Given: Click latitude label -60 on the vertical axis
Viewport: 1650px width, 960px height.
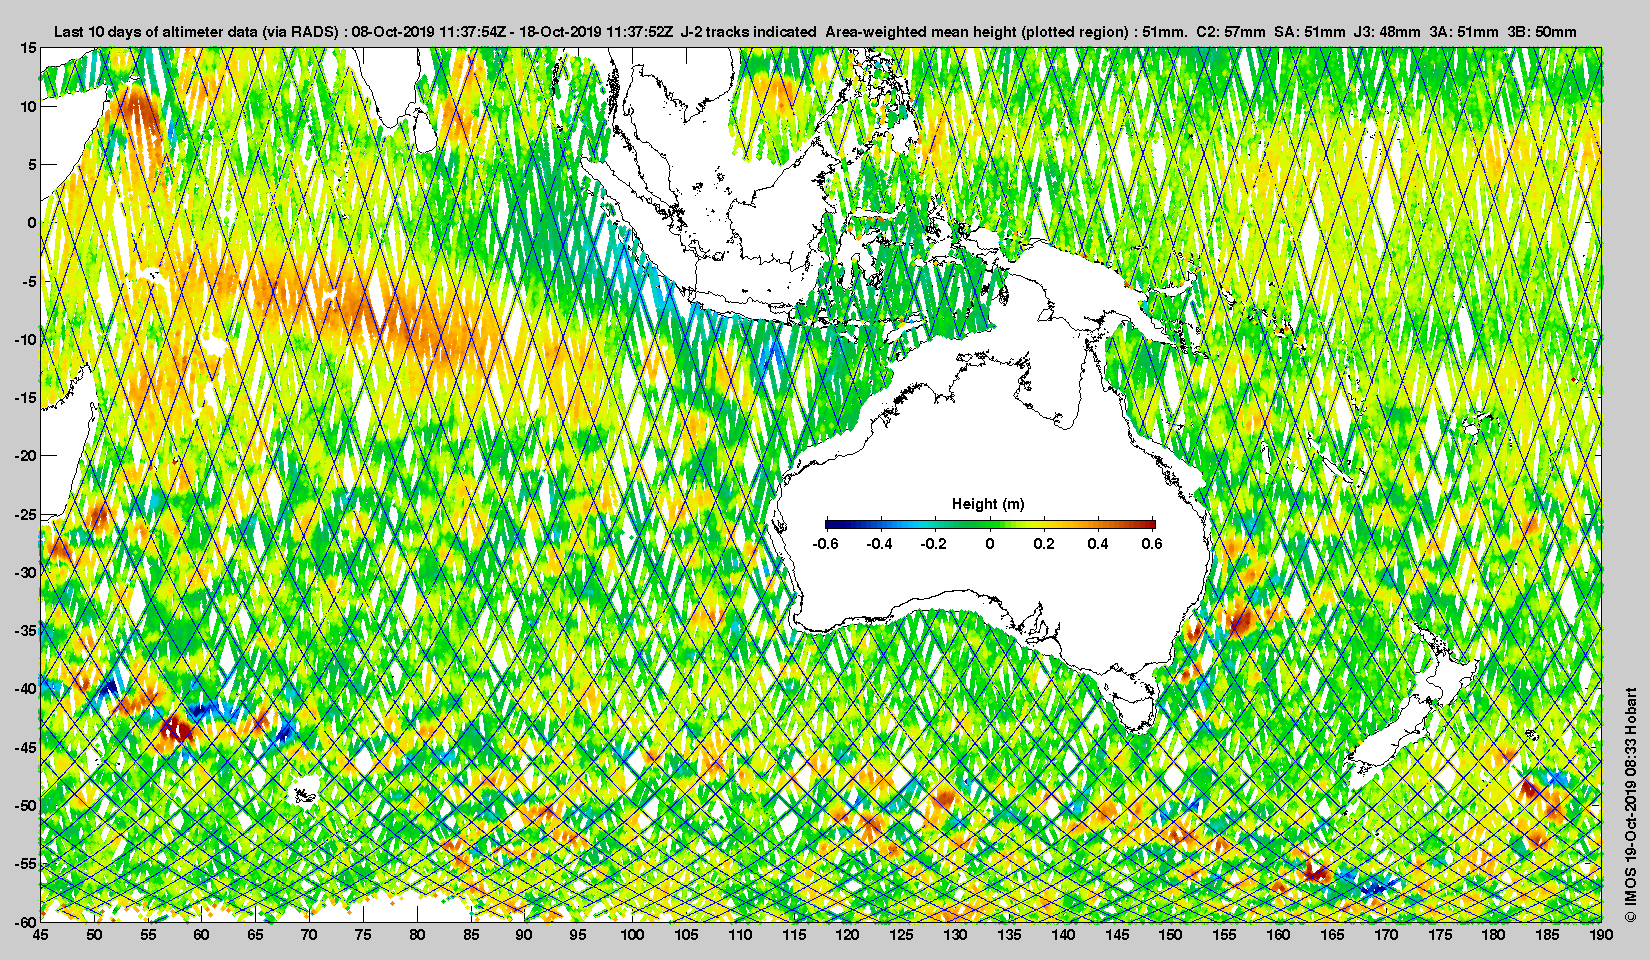Looking at the screenshot, I should tap(26, 921).
